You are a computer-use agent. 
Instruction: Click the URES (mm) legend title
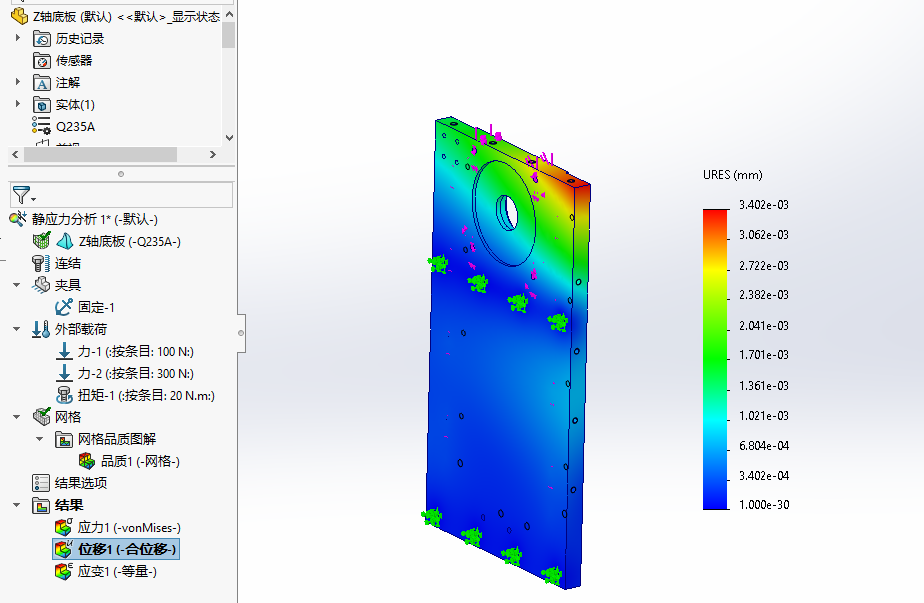point(732,175)
